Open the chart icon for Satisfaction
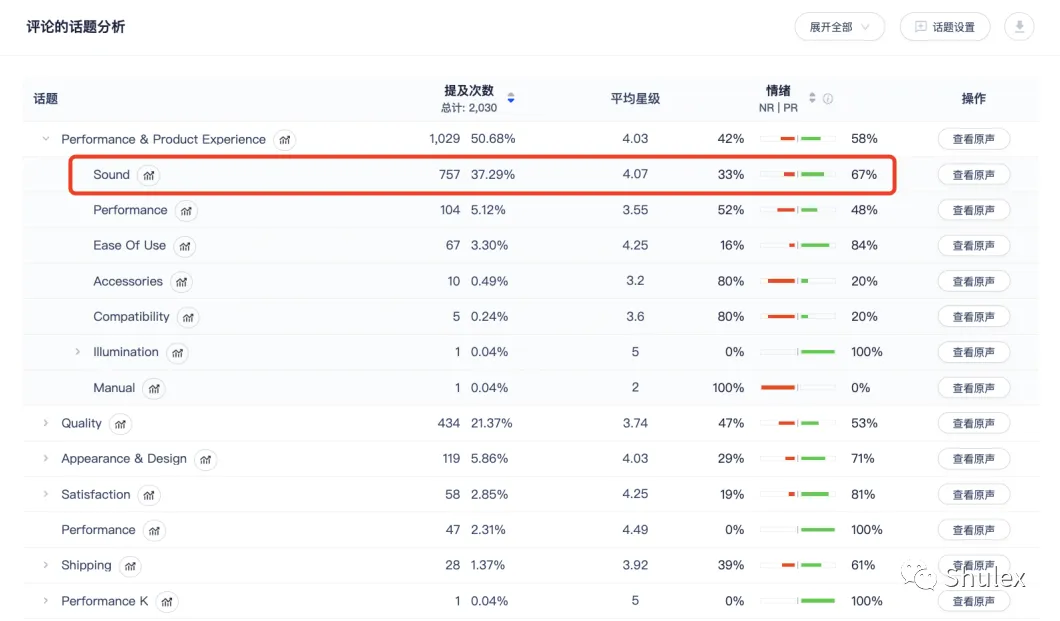 click(x=149, y=495)
